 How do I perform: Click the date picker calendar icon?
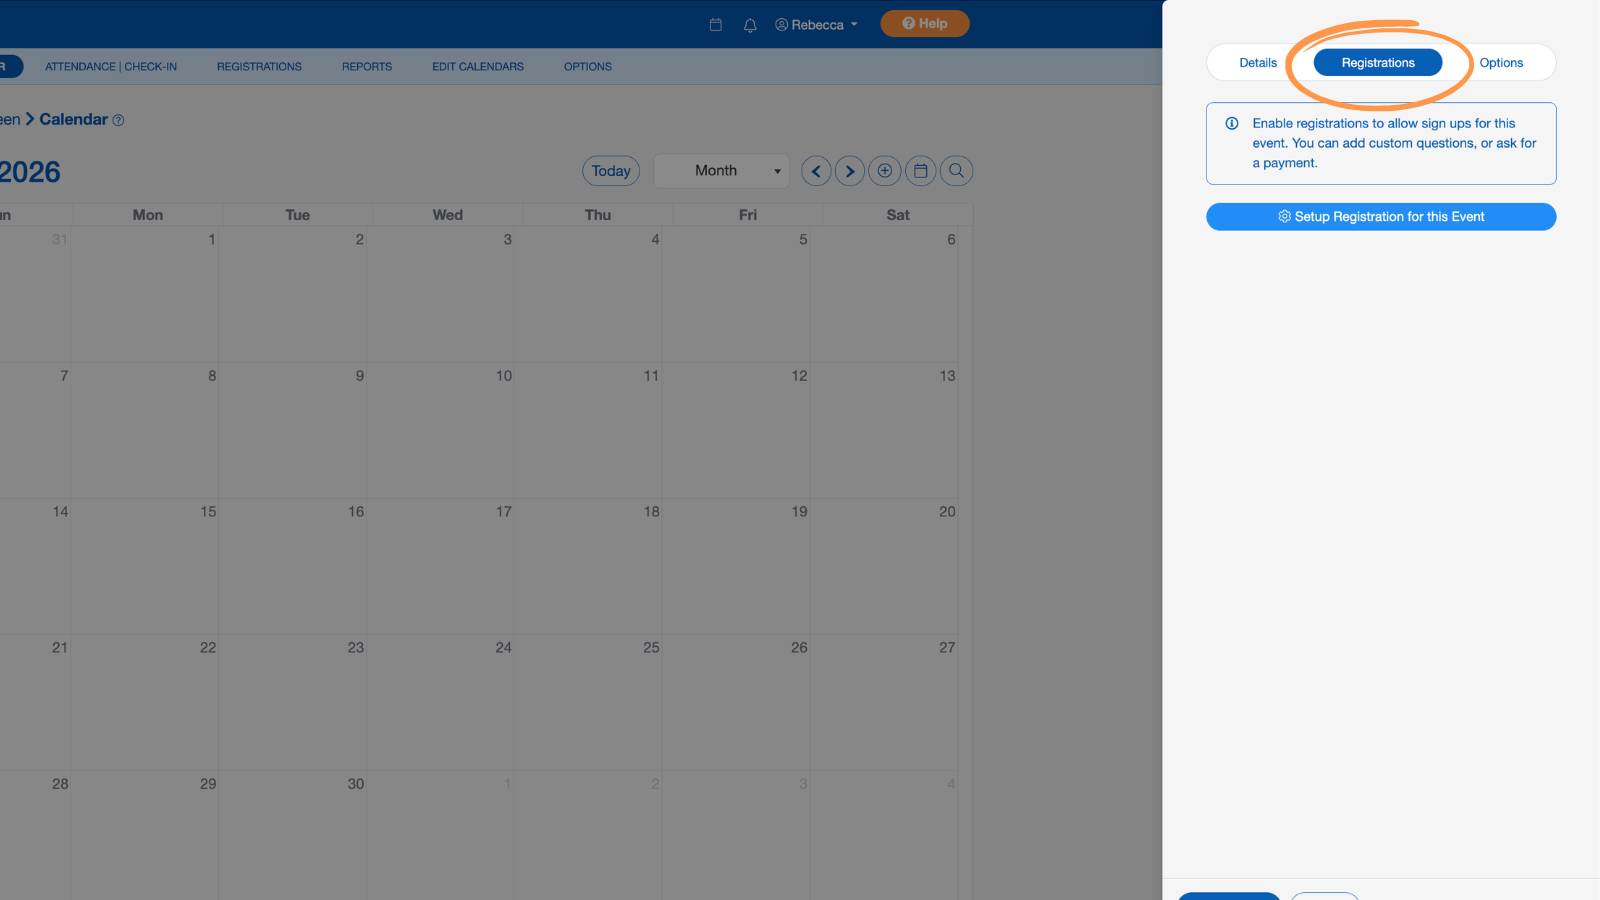921,171
